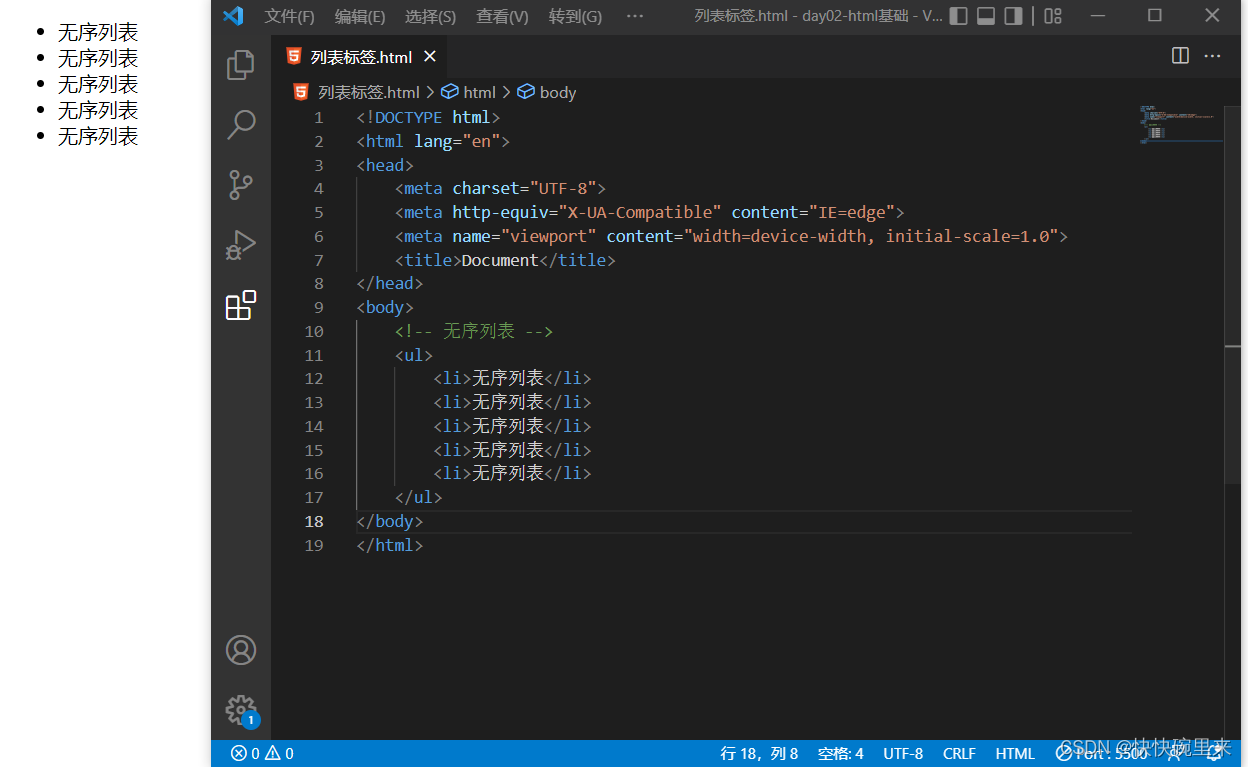Change indentation via 空格: 4

(x=841, y=754)
